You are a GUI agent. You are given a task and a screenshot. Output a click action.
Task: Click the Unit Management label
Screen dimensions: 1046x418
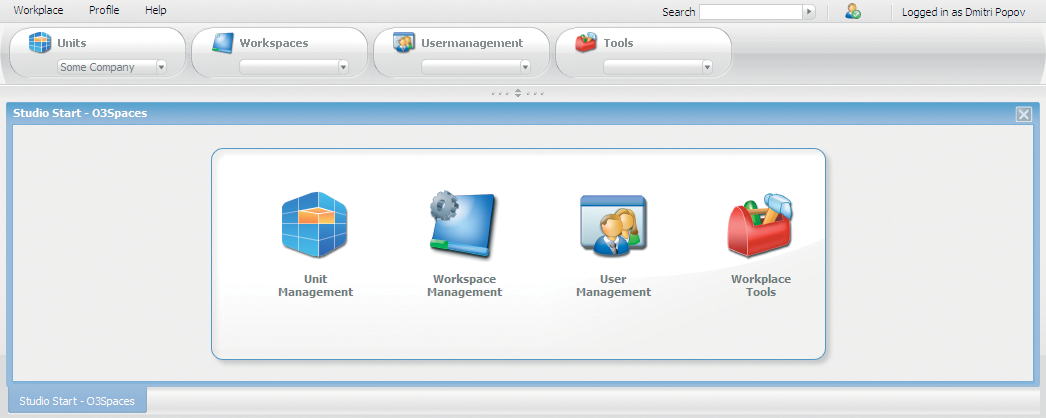click(x=316, y=285)
